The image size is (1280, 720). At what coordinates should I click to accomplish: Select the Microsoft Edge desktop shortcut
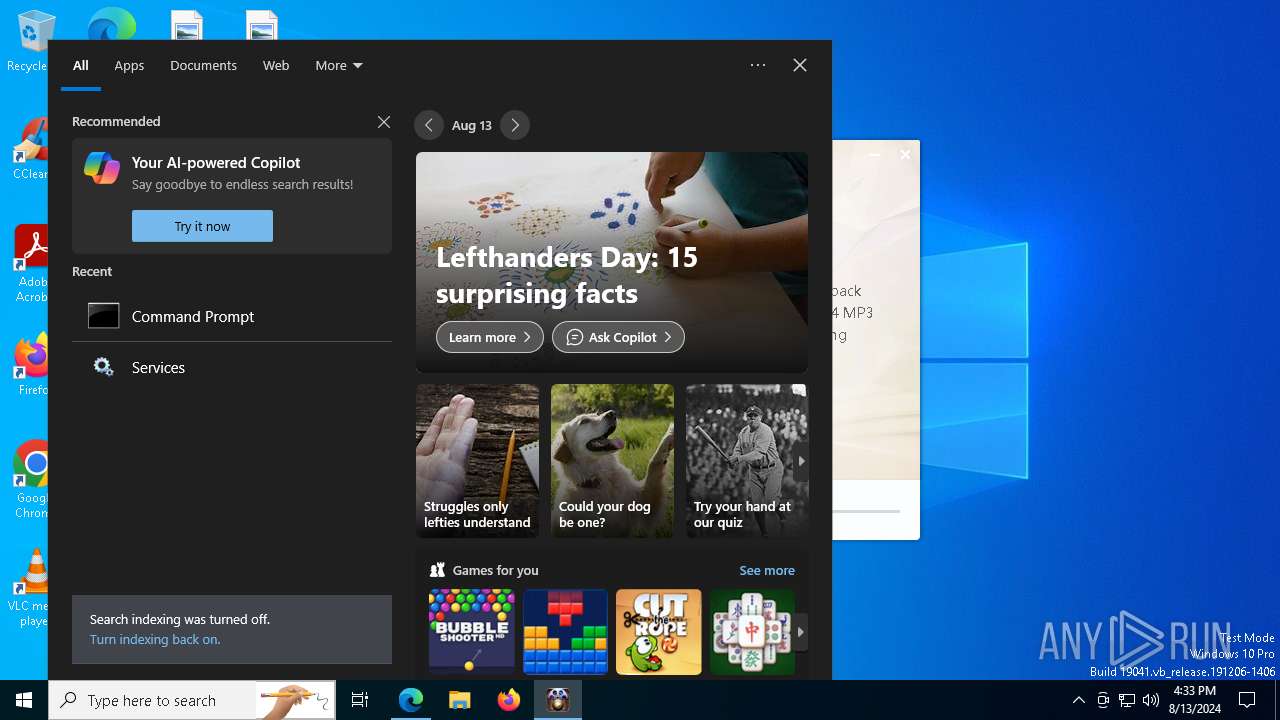point(111,25)
